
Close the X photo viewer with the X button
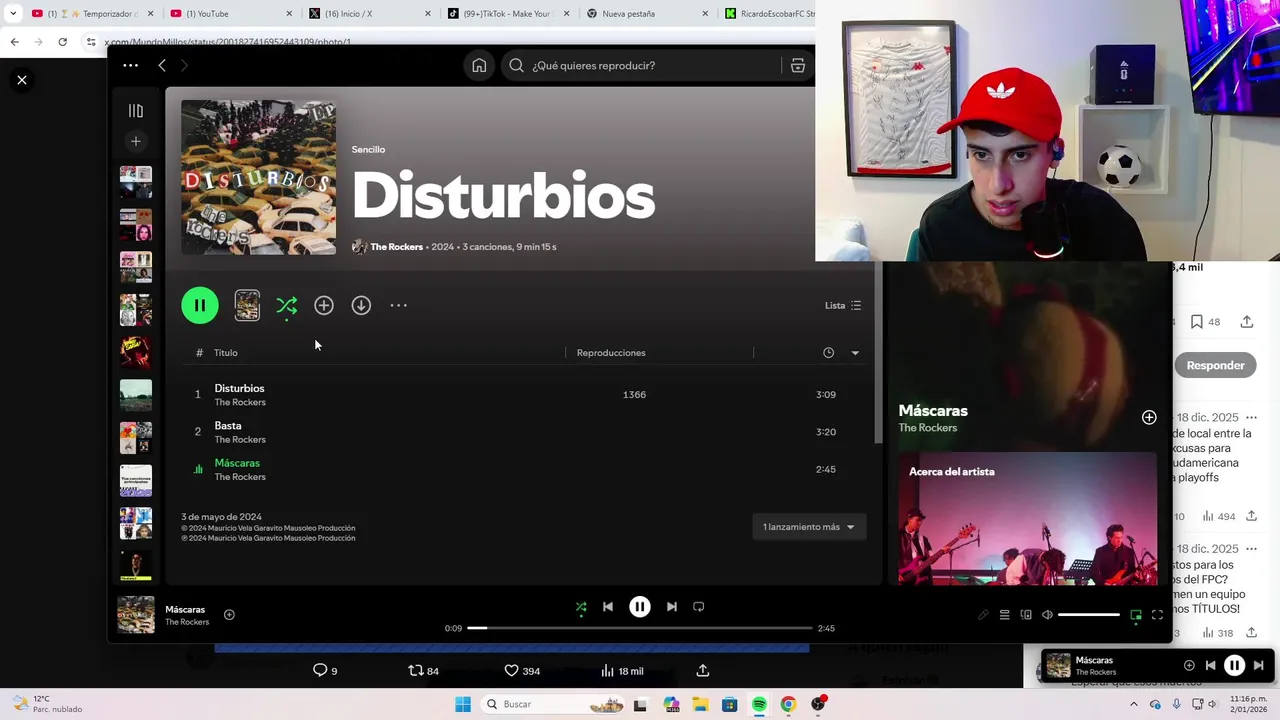click(x=22, y=80)
